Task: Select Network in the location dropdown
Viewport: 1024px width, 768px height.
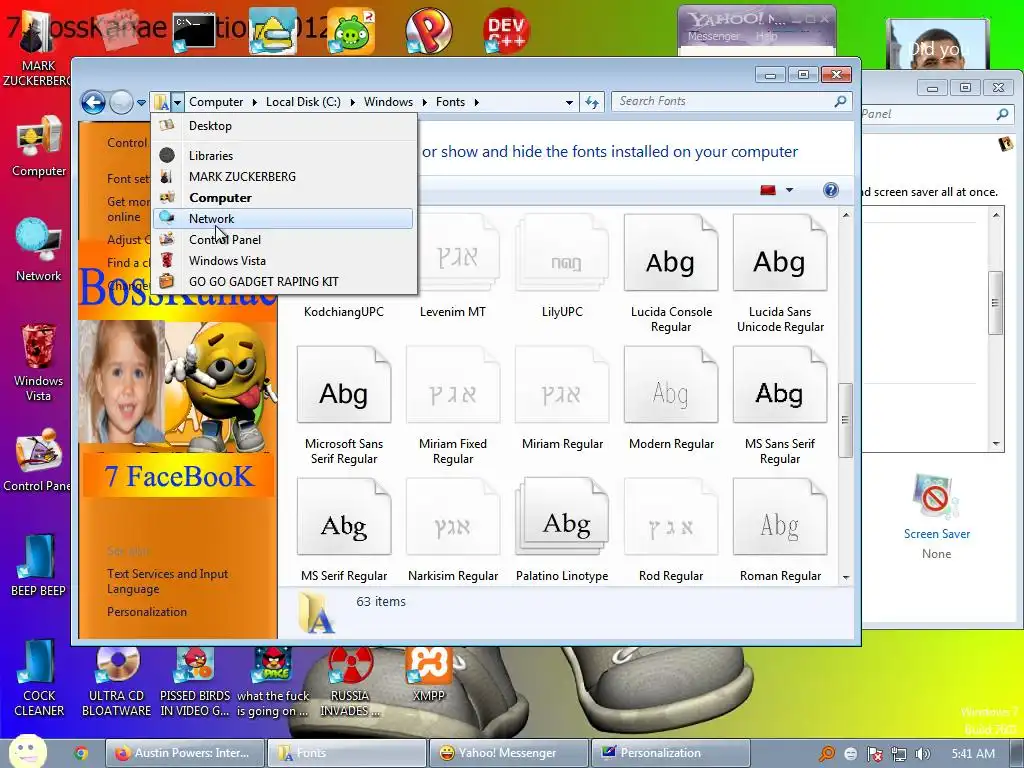Action: click(x=283, y=219)
